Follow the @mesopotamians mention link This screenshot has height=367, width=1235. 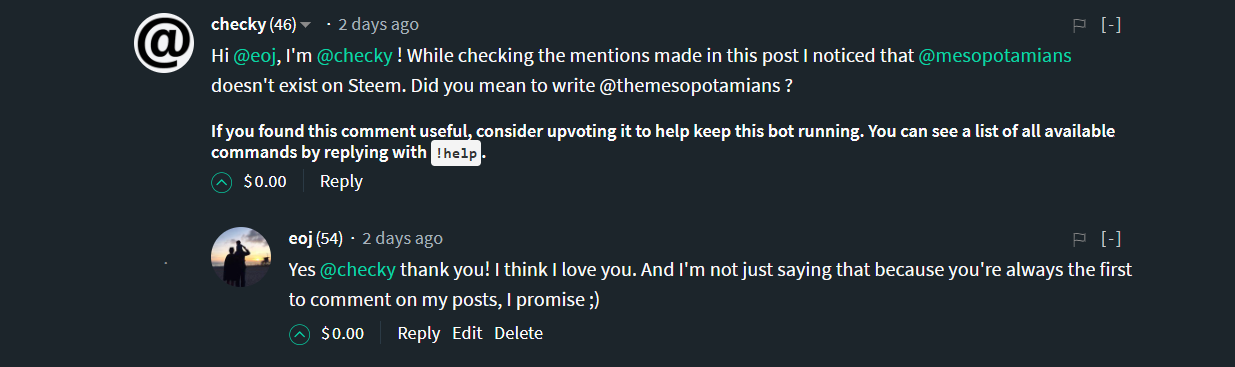point(995,56)
